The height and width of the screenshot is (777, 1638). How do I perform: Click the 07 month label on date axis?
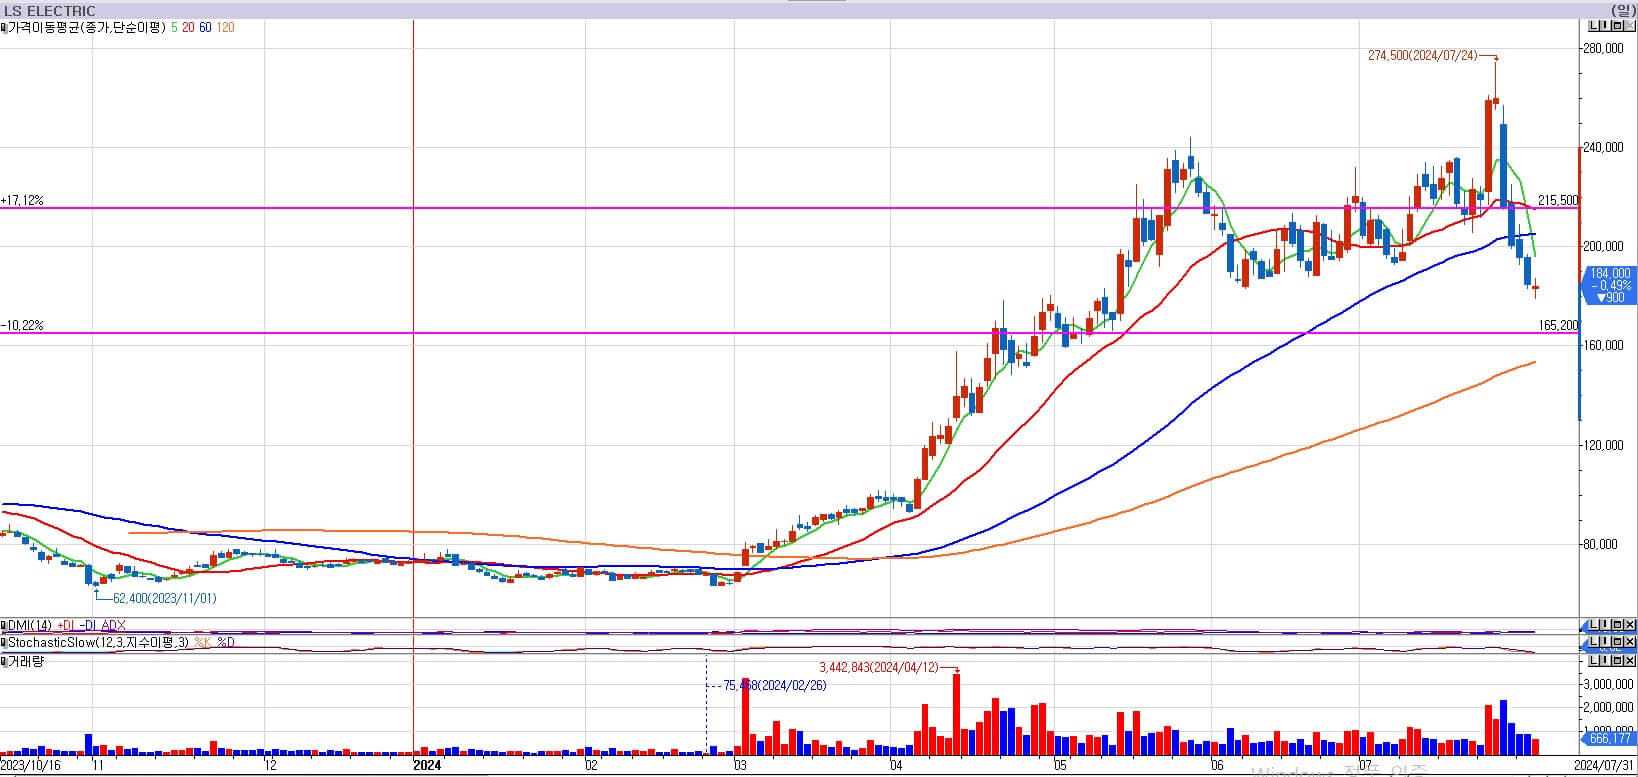coord(1366,766)
